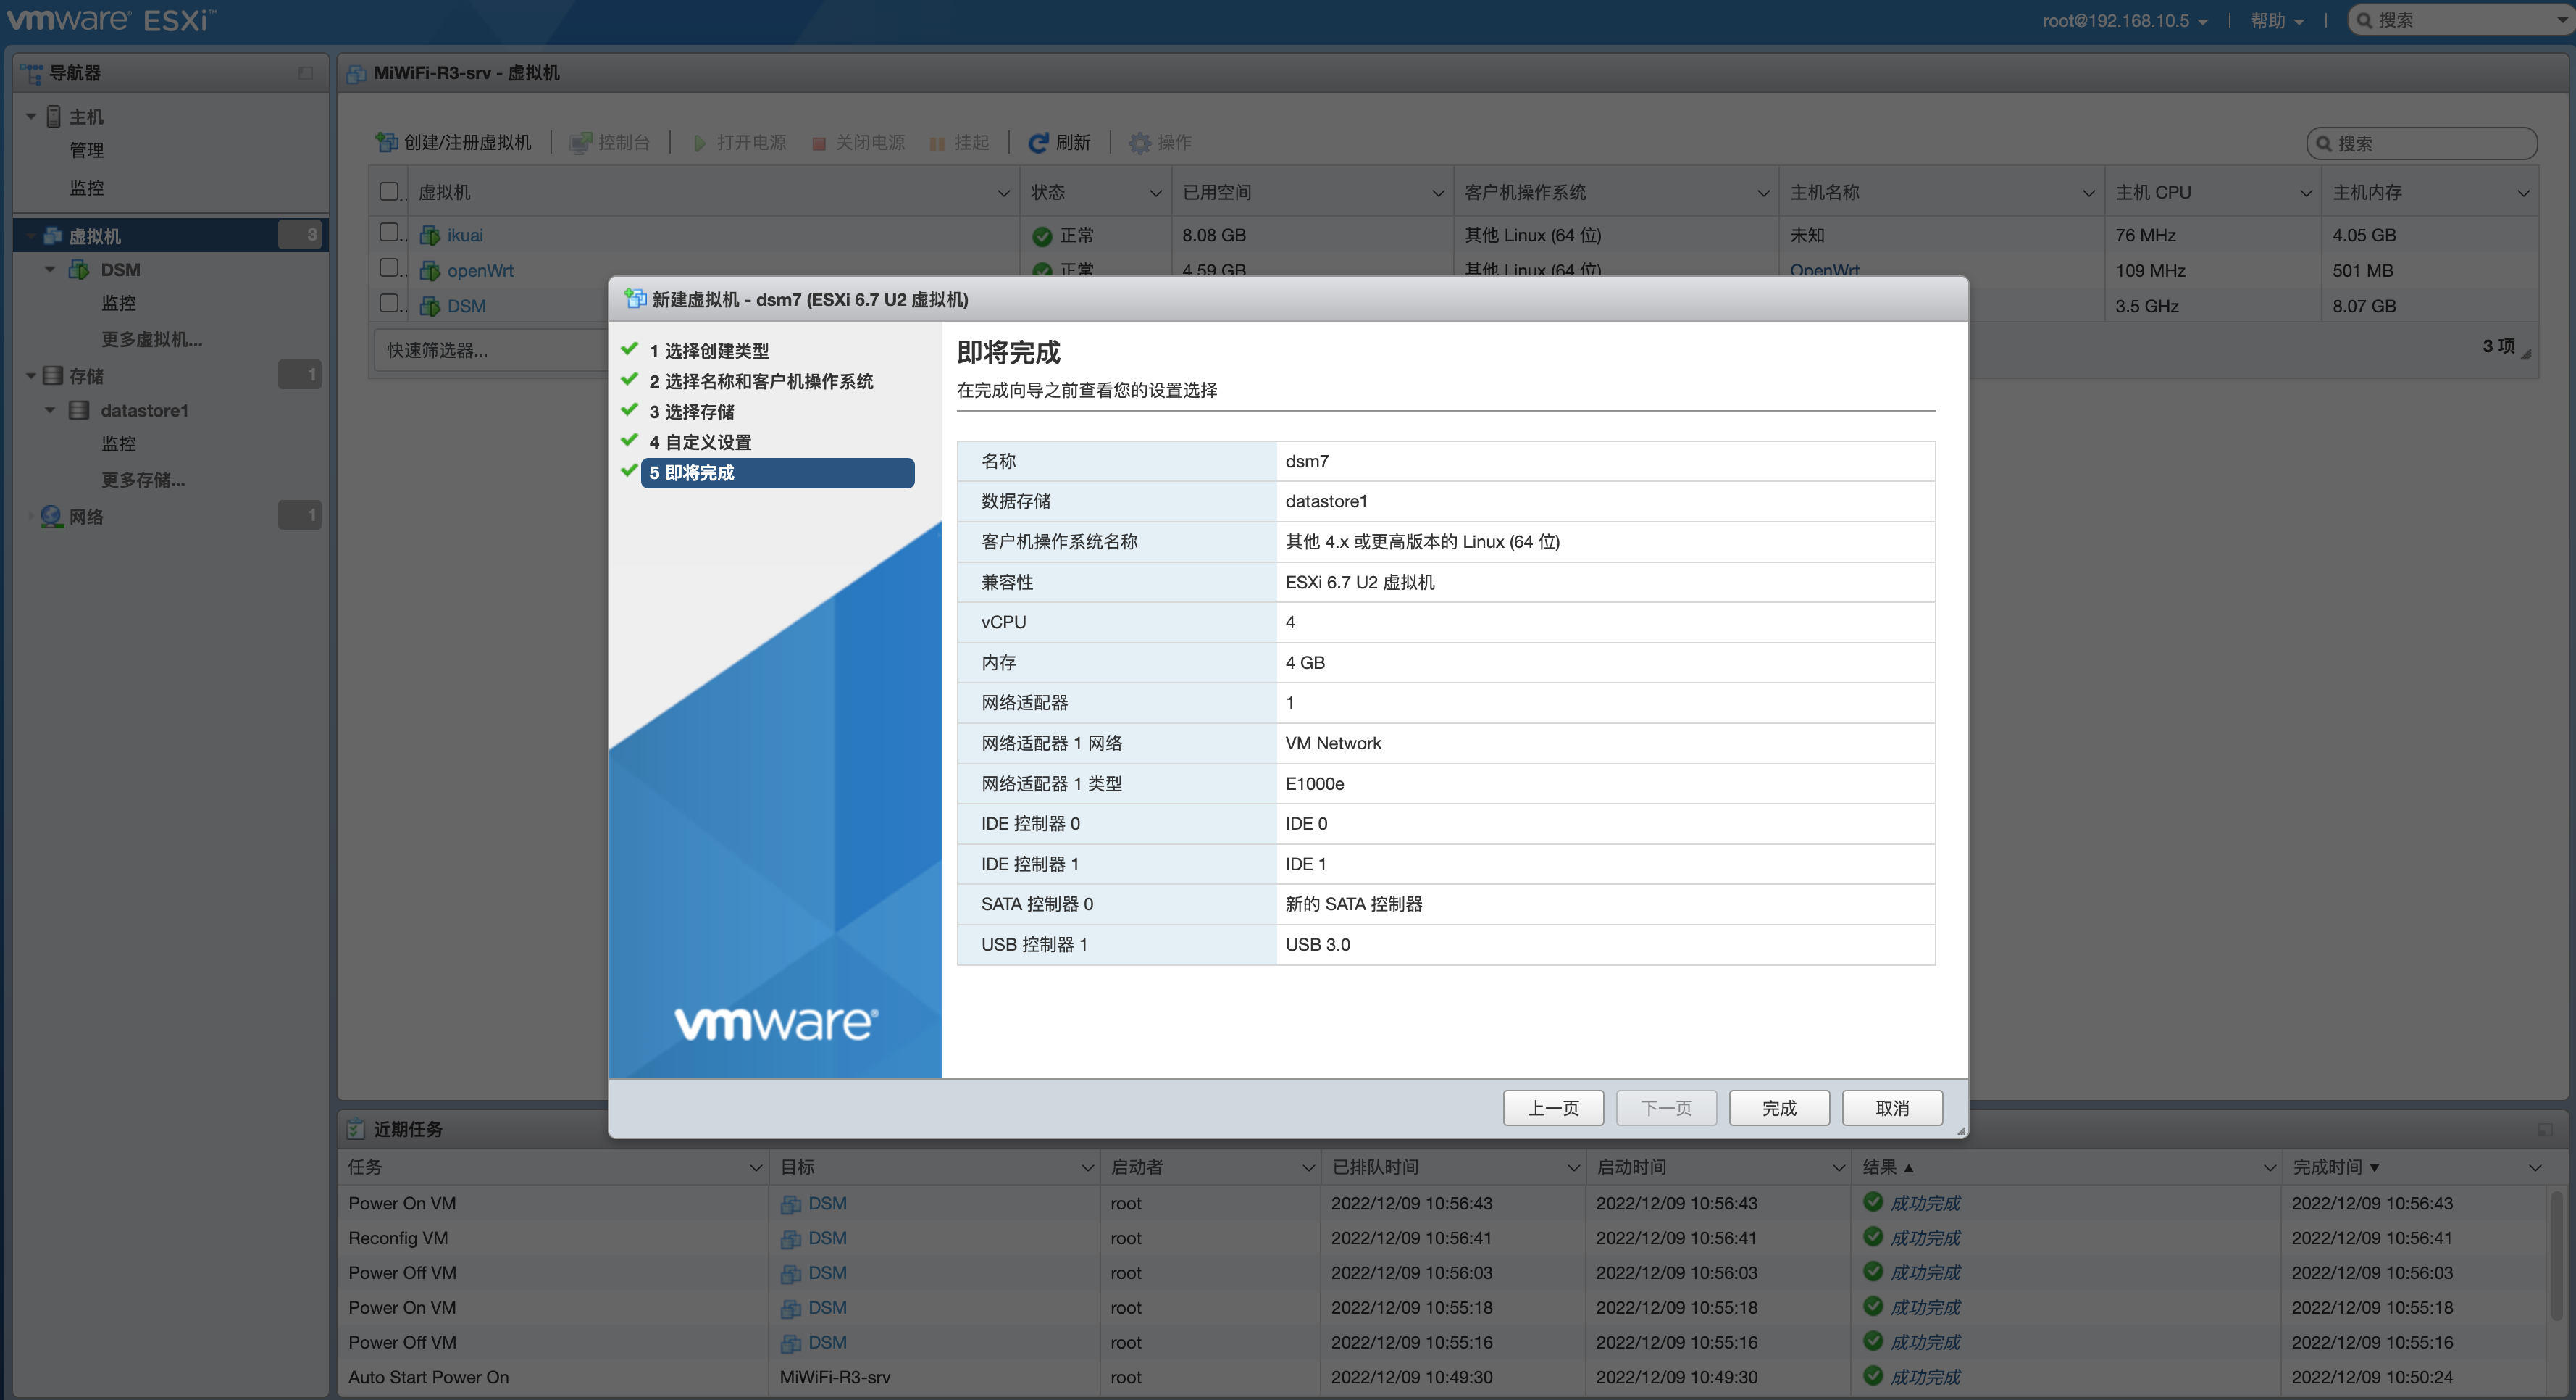Viewport: 2576px width, 1400px height.
Task: Click the DSM target icon in first task row
Action: pos(790,1204)
